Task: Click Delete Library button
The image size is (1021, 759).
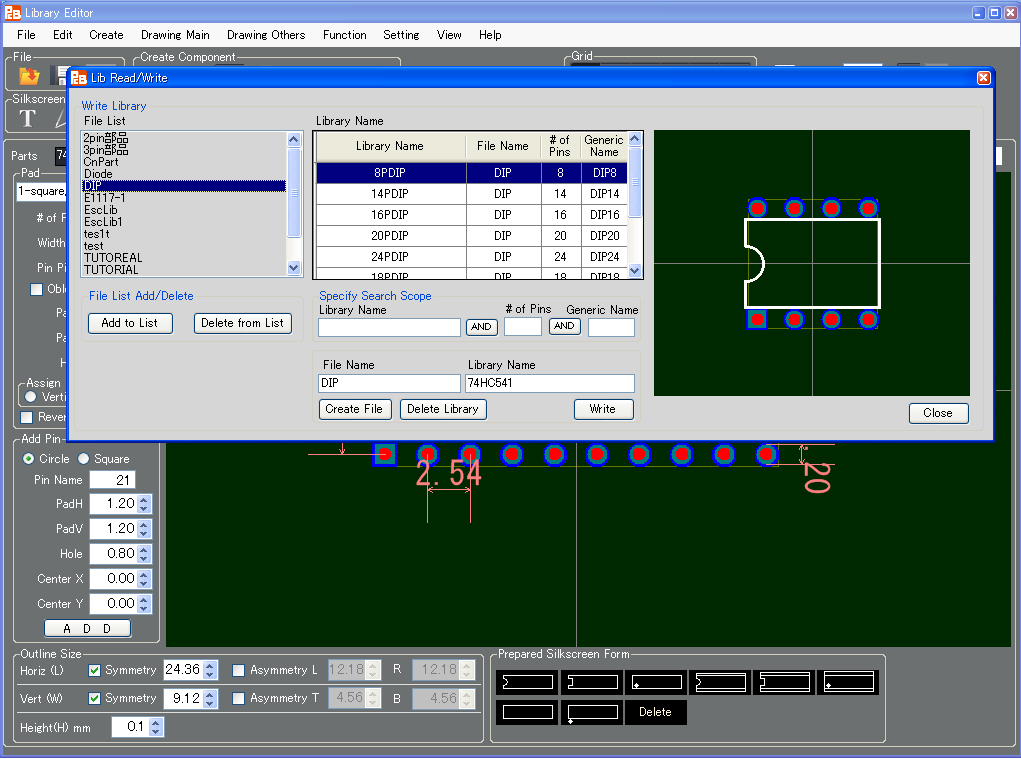Action: tap(443, 409)
